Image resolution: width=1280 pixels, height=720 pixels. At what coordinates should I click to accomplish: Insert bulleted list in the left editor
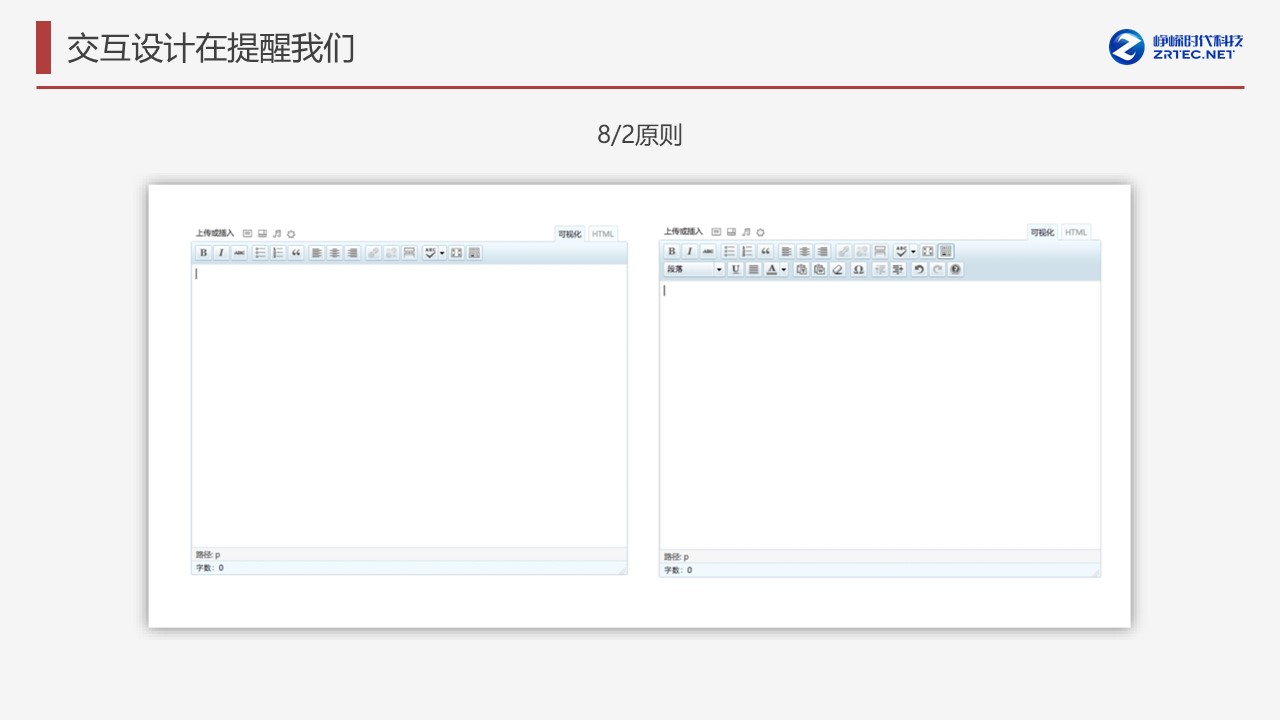coord(260,253)
